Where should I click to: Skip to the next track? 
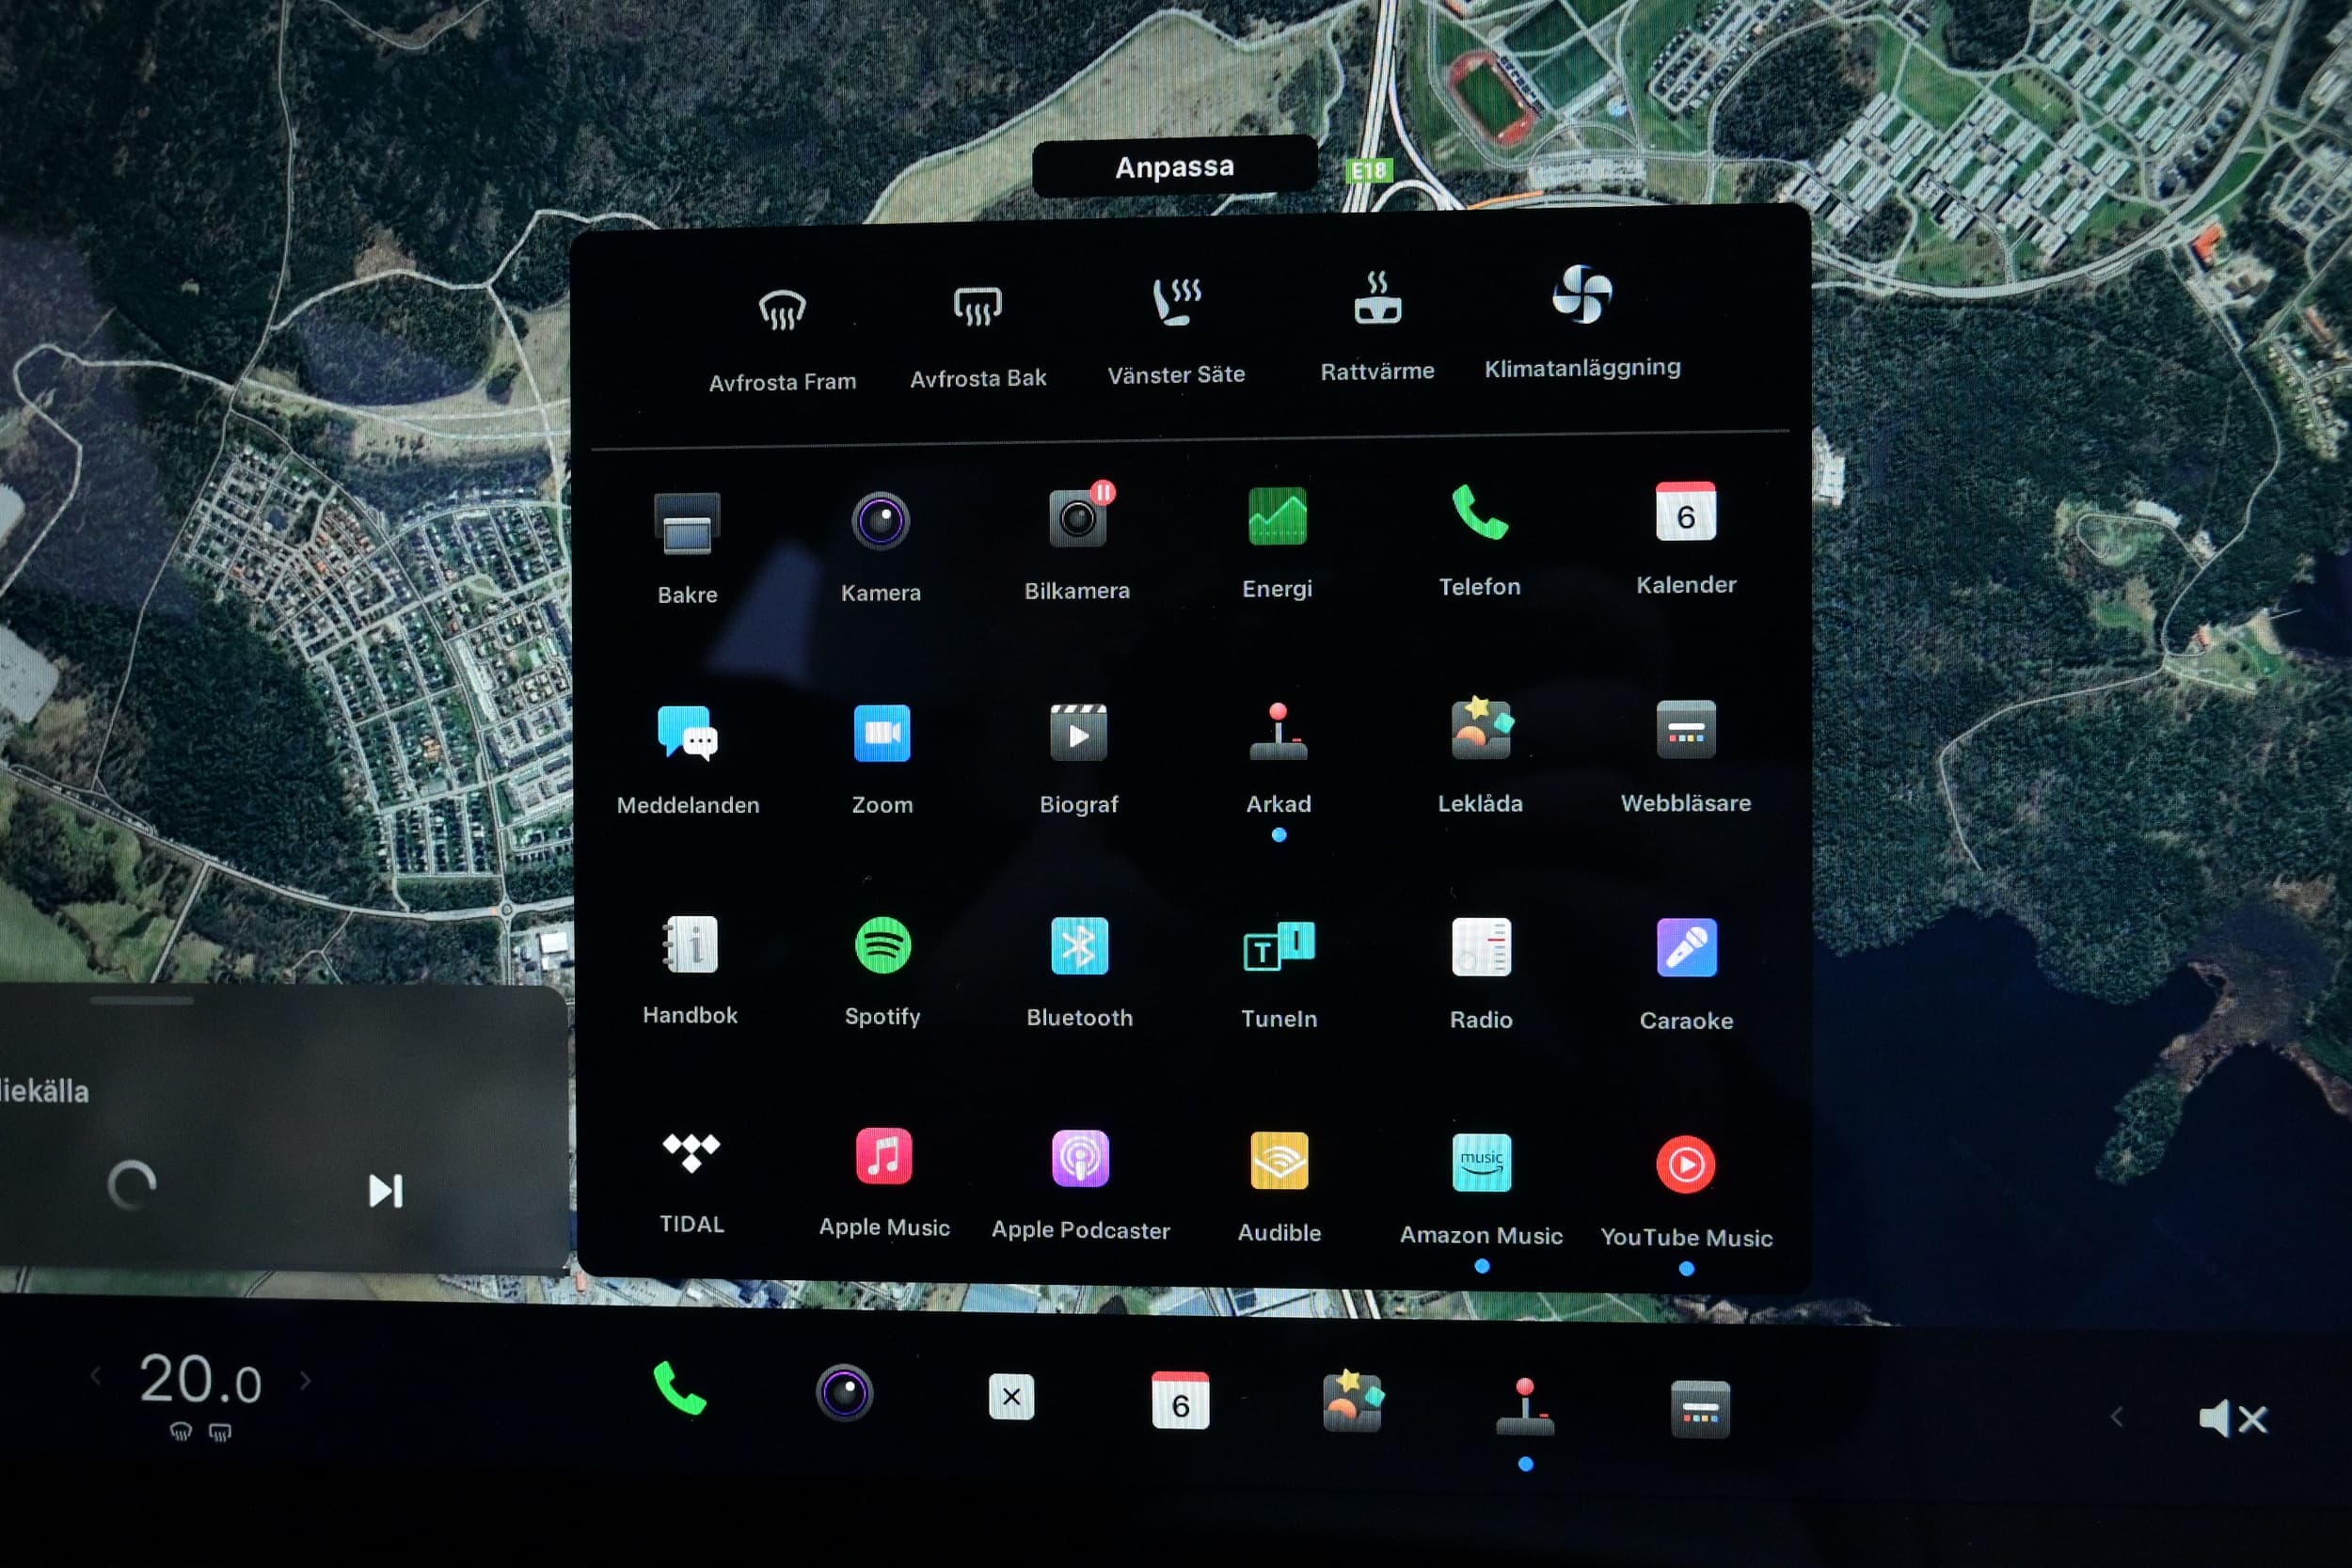pos(385,1191)
